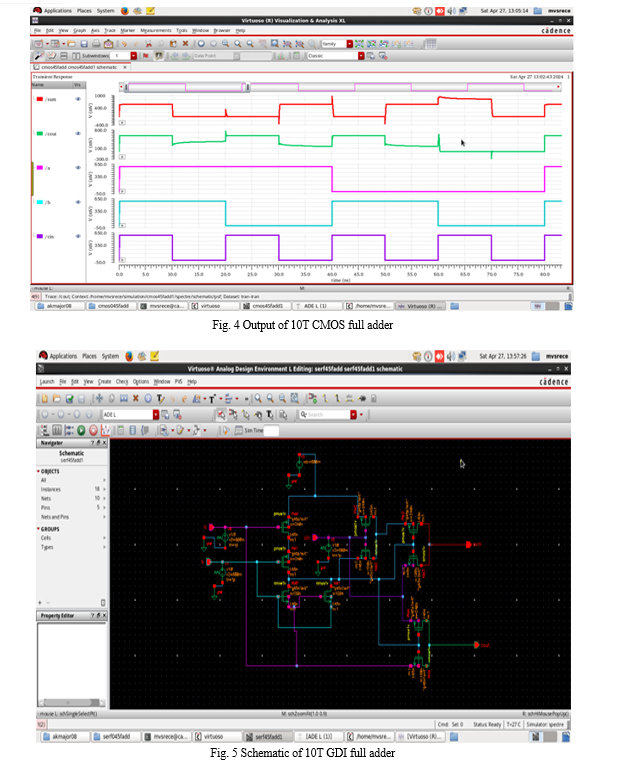
Task: Click the serf45fadd1 taskbar button
Action: point(267,736)
